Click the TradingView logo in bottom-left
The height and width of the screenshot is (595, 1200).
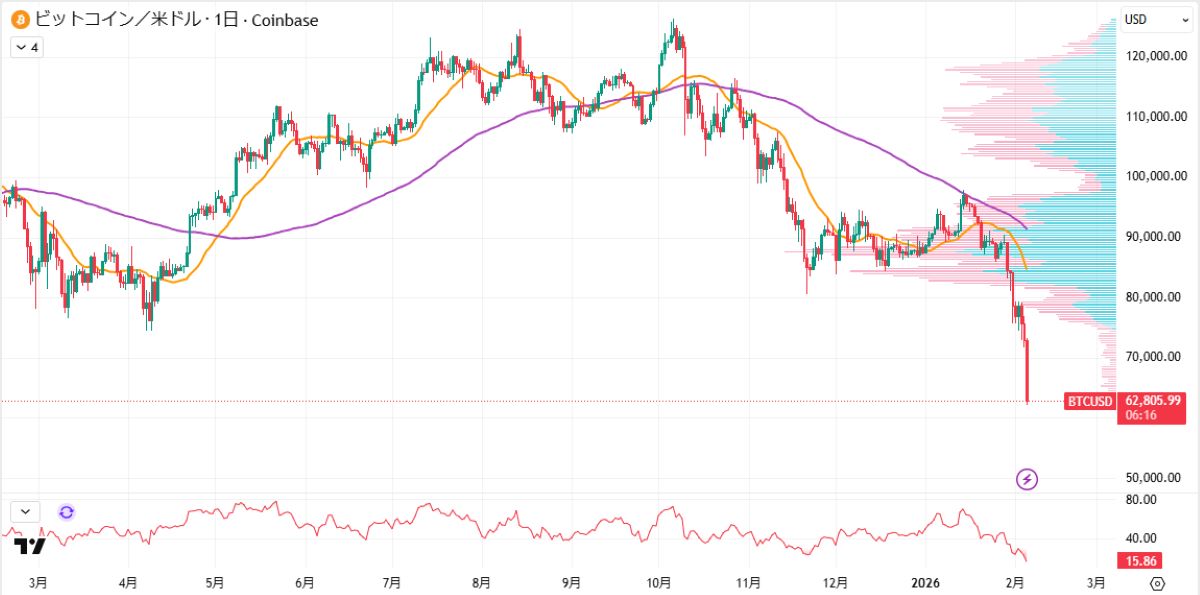pos(30,546)
